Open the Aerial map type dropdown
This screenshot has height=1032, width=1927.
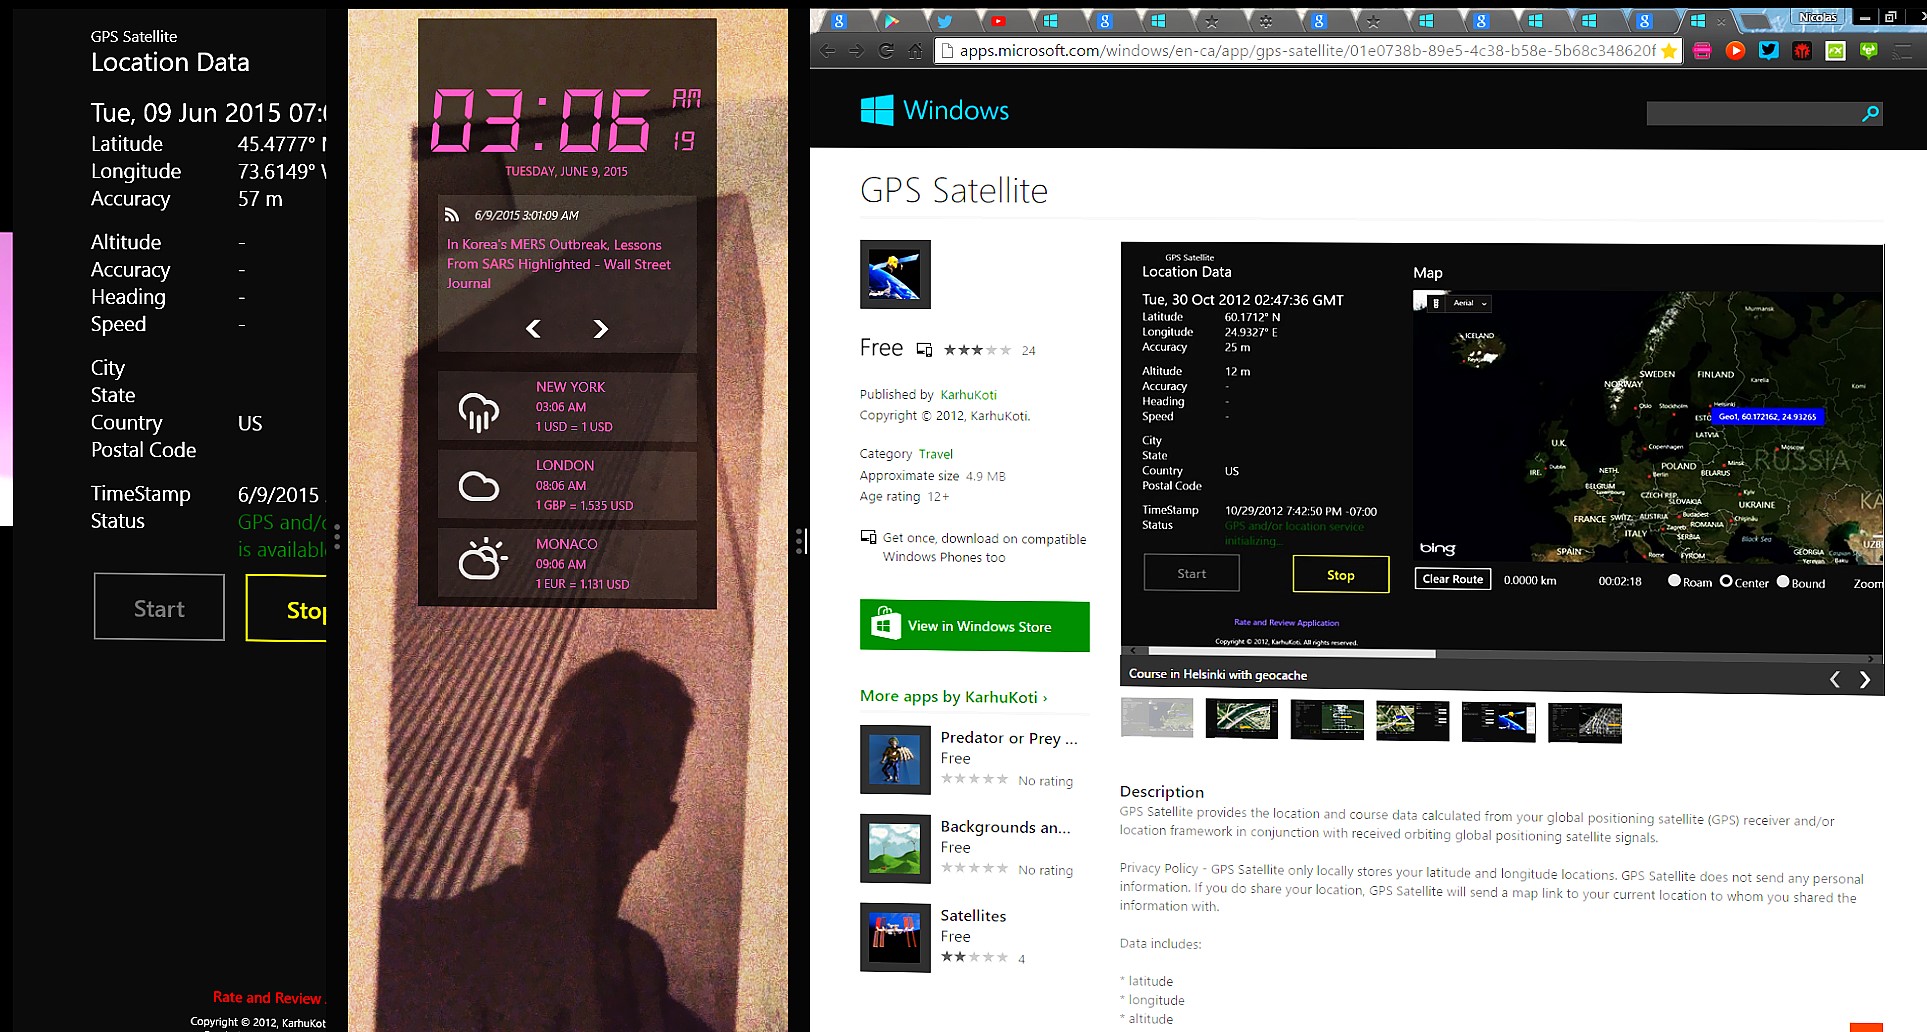click(1470, 303)
